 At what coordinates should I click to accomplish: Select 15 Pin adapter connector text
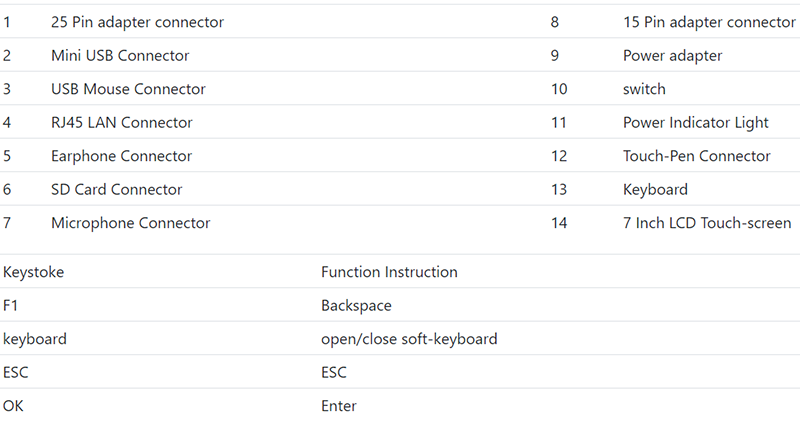(709, 22)
